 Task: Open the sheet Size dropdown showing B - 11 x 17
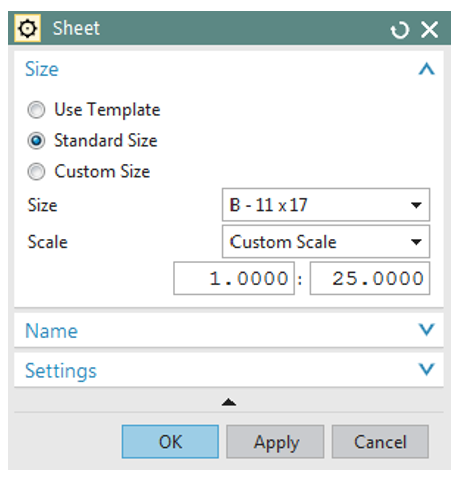[x=326, y=205]
